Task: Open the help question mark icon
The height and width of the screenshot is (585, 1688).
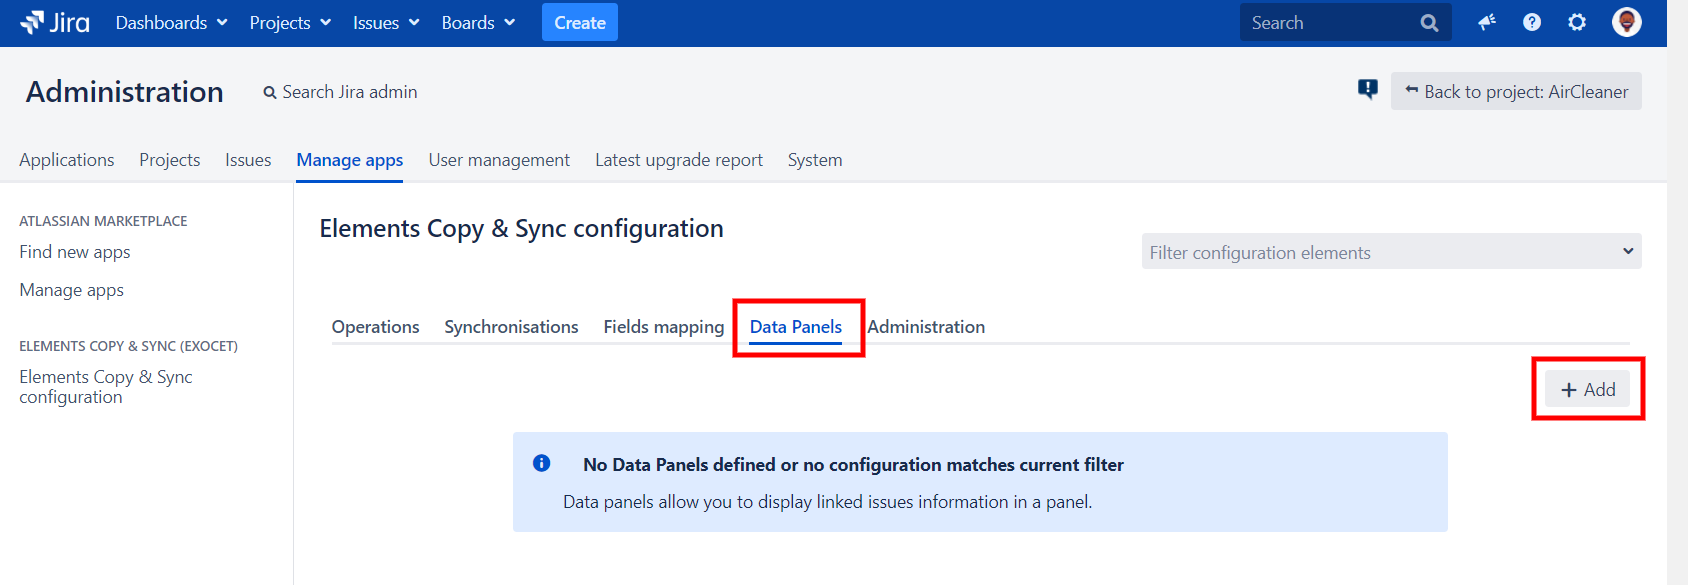Action: tap(1532, 22)
